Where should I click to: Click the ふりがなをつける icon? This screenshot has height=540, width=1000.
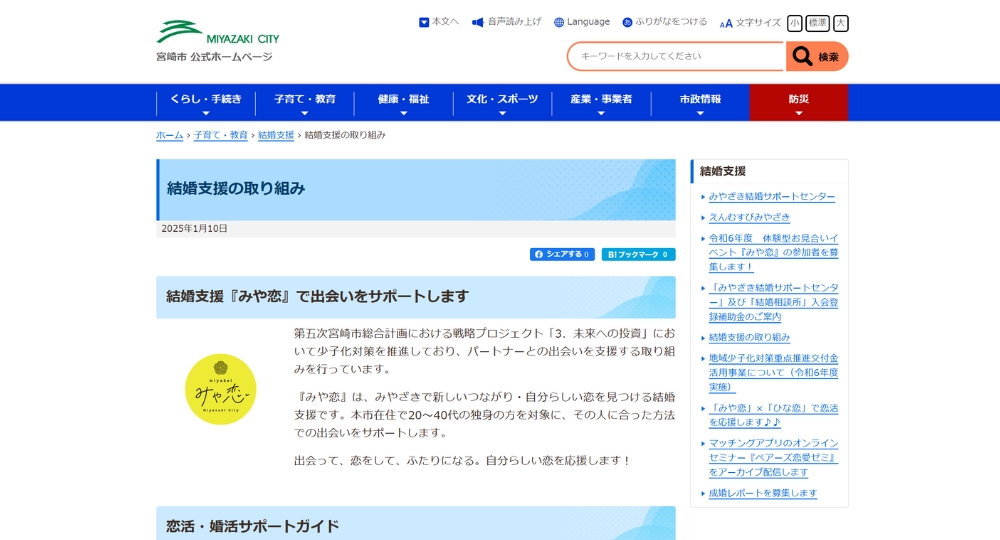point(628,22)
